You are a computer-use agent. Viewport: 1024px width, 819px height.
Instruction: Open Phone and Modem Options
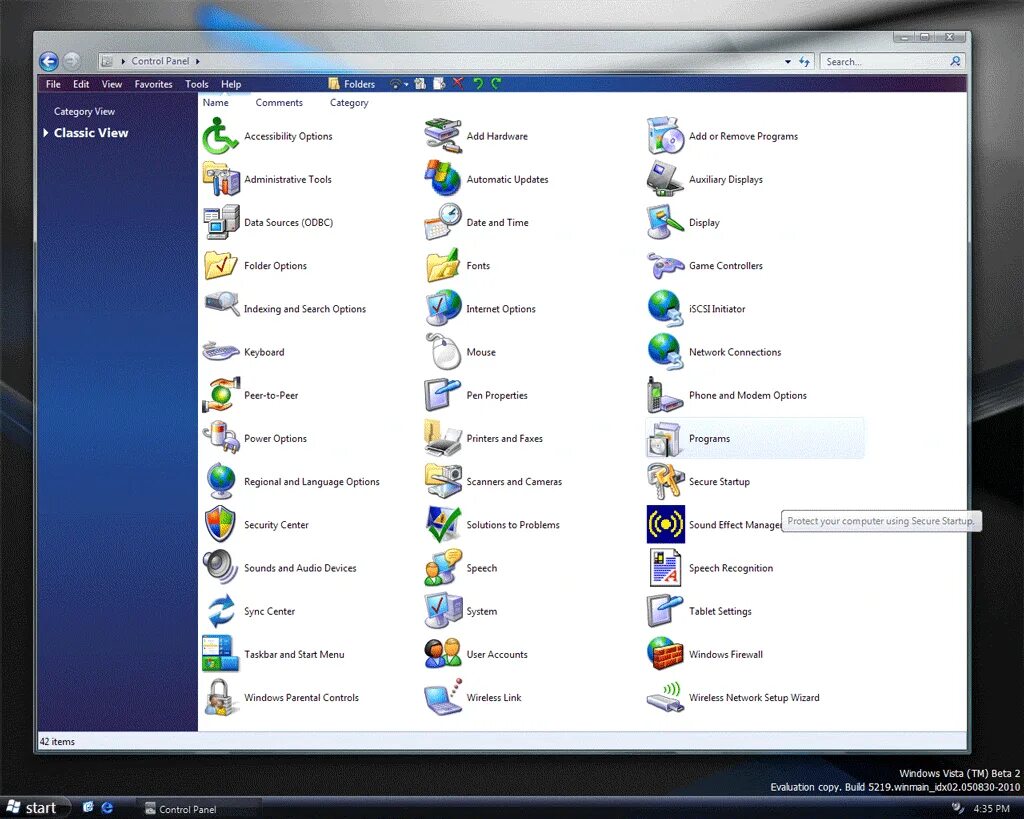(x=727, y=394)
